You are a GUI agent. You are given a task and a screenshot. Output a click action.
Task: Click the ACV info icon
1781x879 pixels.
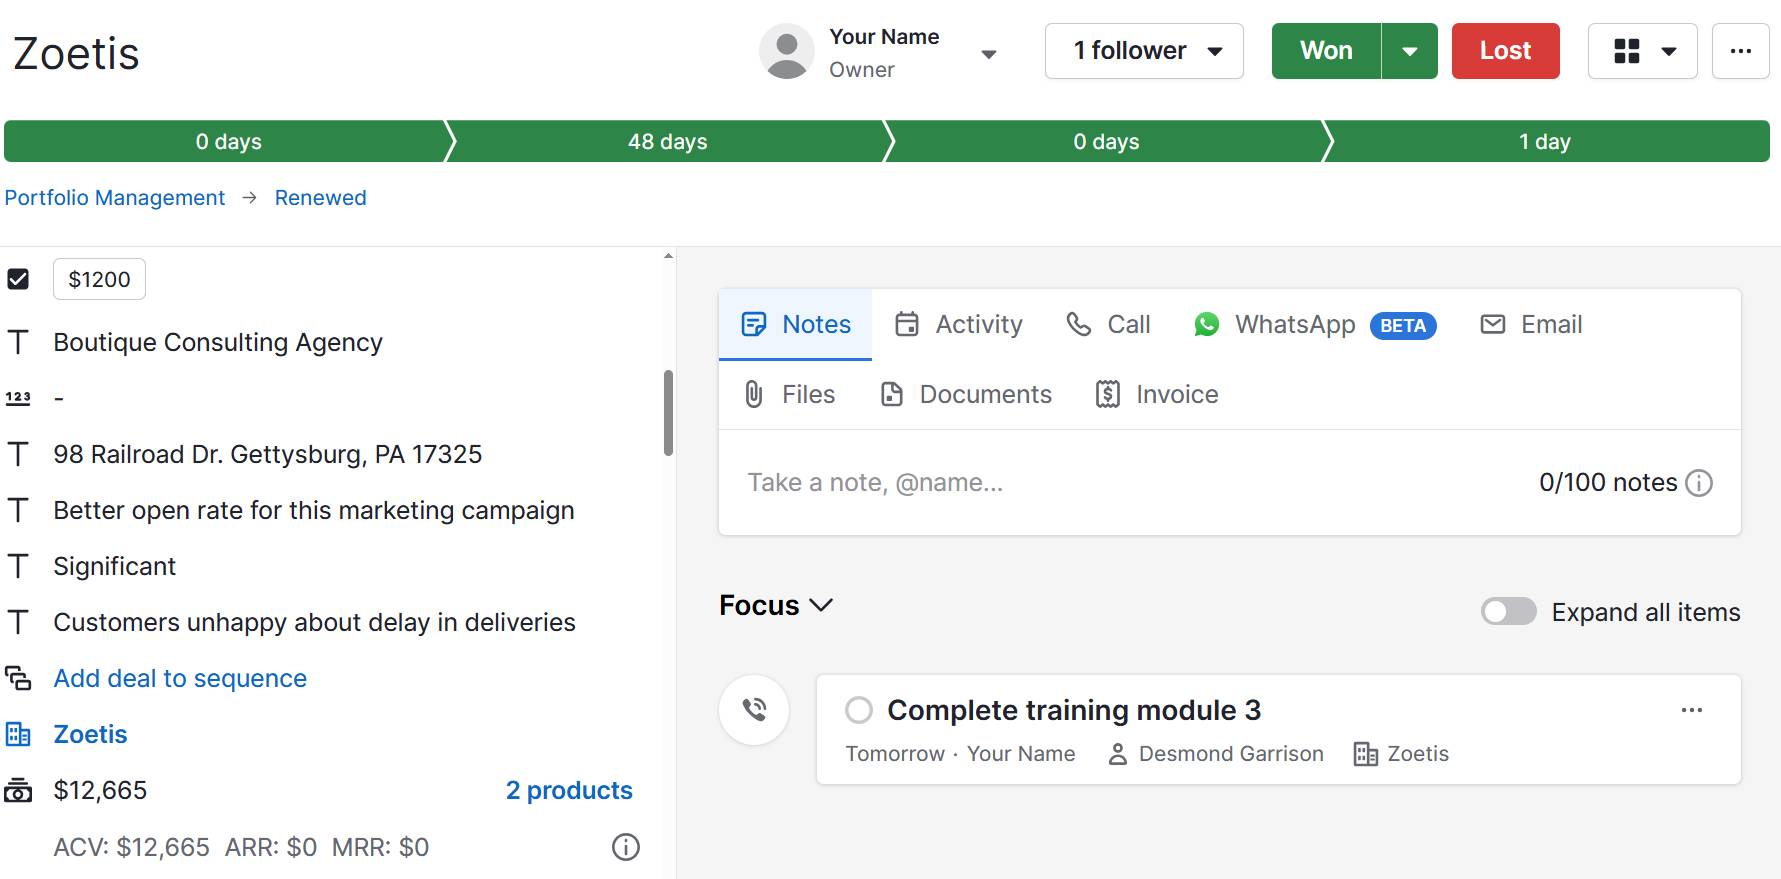tap(626, 847)
